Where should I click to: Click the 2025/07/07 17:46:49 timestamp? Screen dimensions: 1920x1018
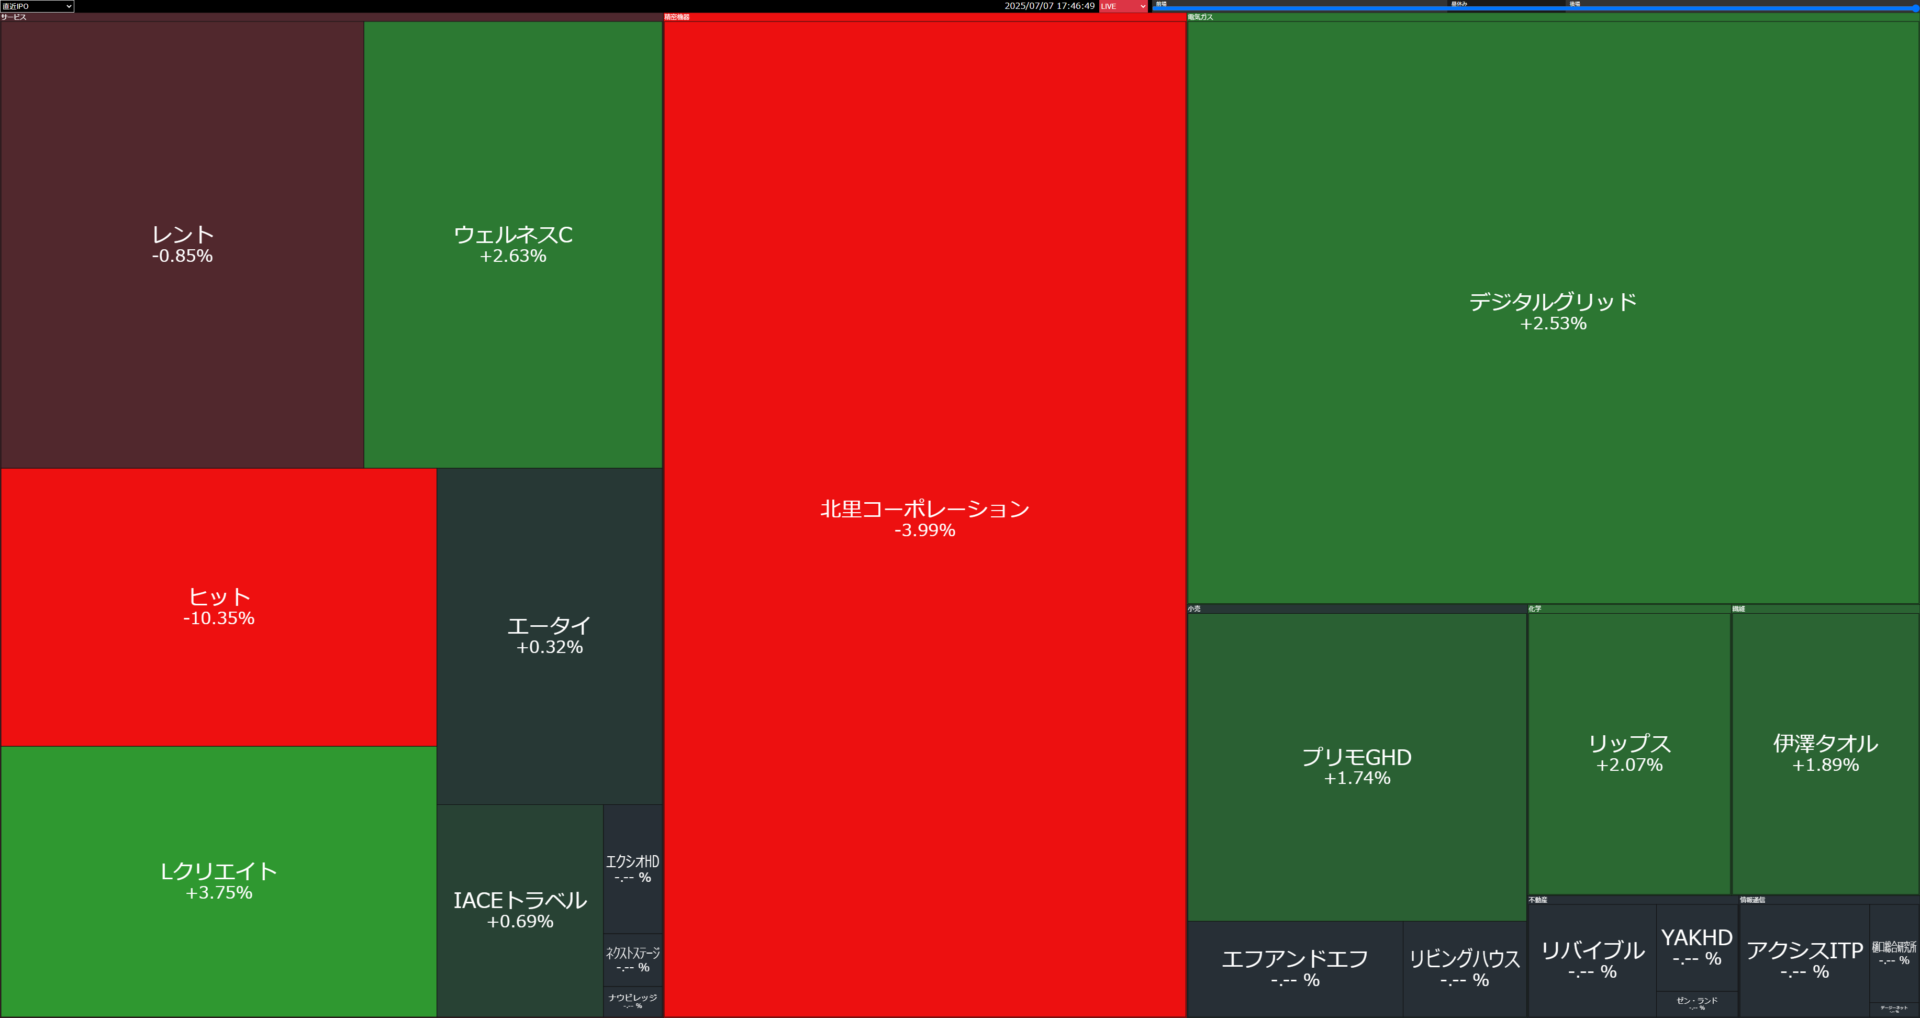[1049, 6]
